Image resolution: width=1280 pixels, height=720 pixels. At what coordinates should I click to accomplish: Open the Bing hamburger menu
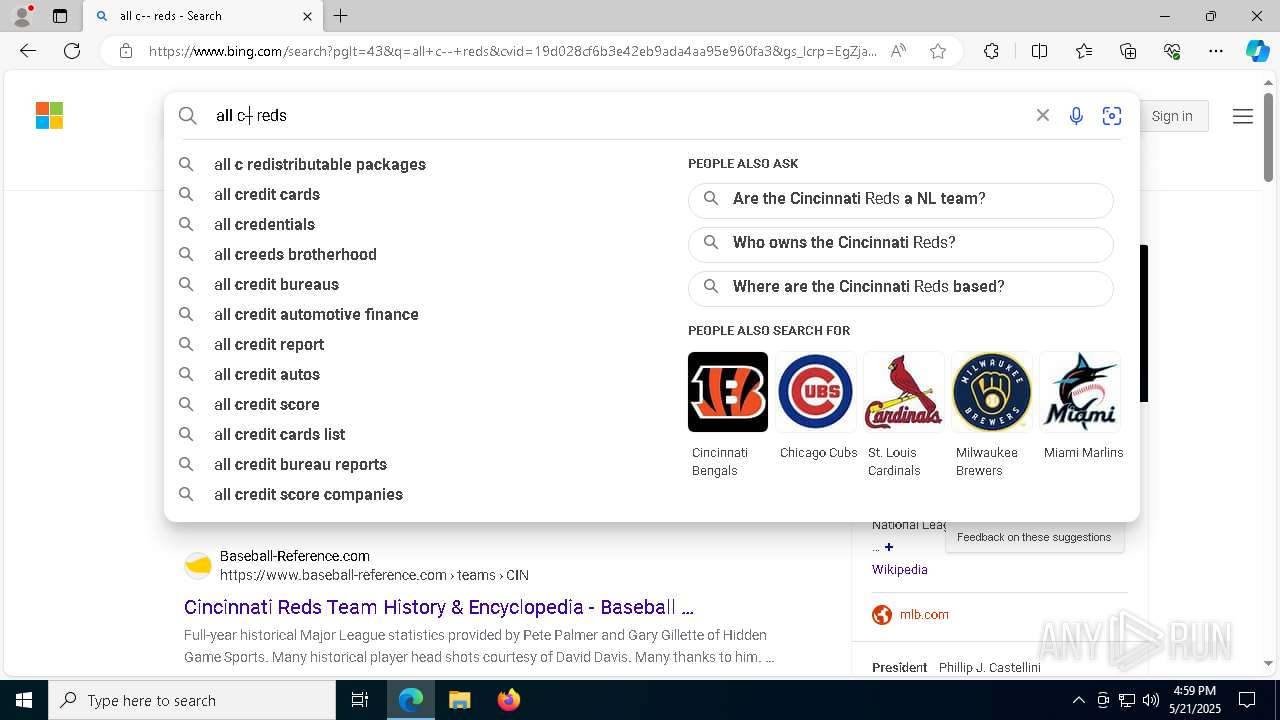coord(1243,116)
